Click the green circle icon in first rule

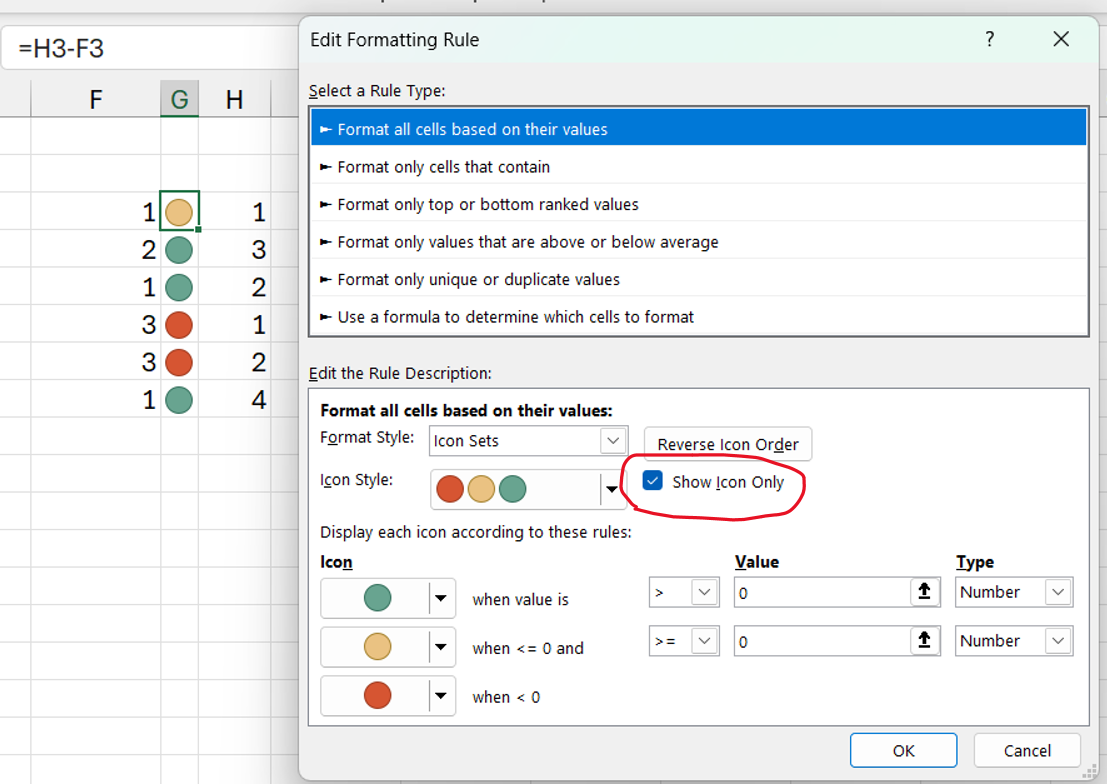coord(378,598)
